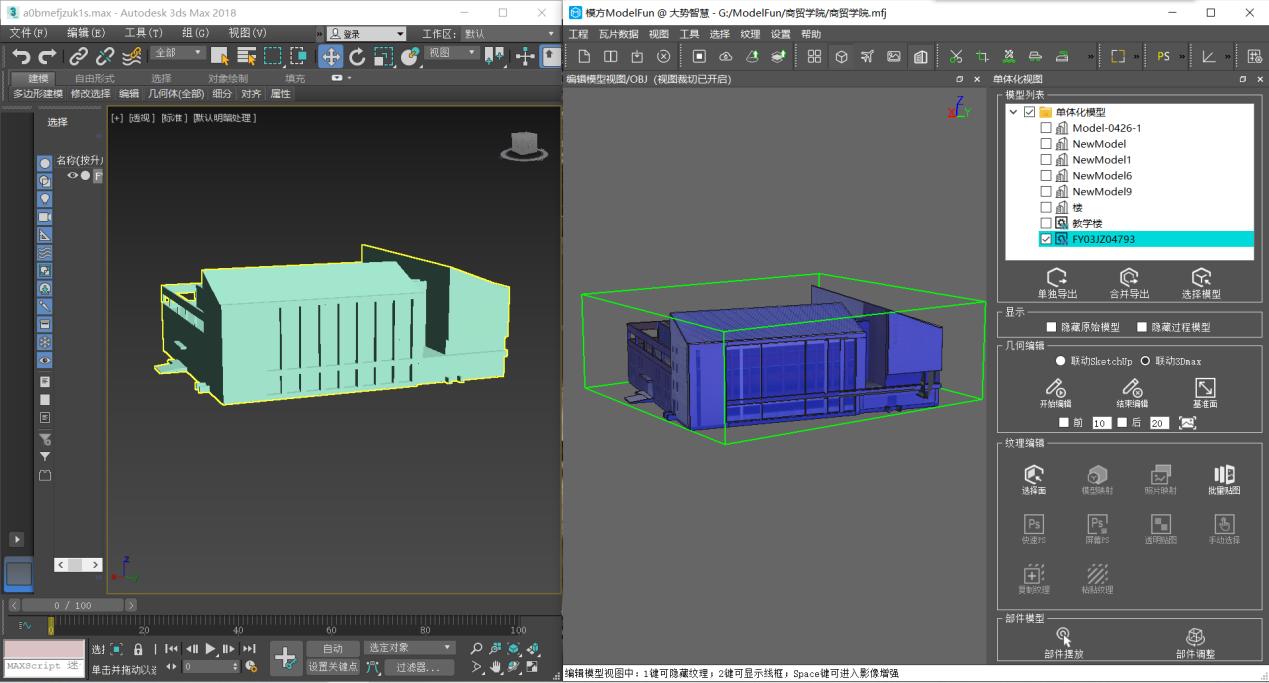The image size is (1269, 683).
Task: Activate Select and Rotate tool in 3ds Max
Action: click(357, 57)
